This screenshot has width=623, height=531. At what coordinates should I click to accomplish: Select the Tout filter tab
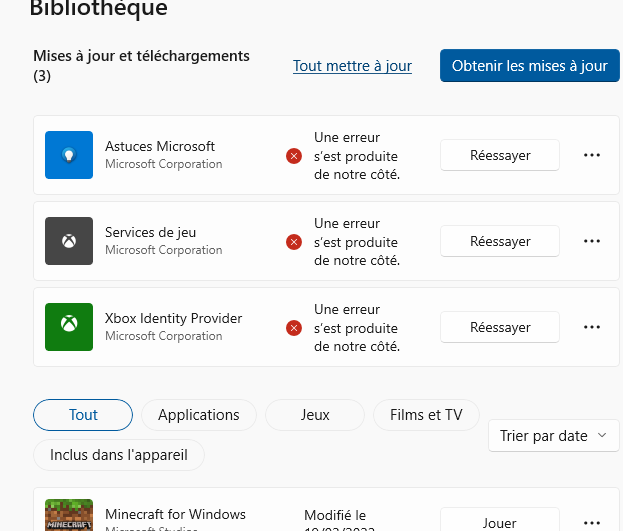point(83,415)
